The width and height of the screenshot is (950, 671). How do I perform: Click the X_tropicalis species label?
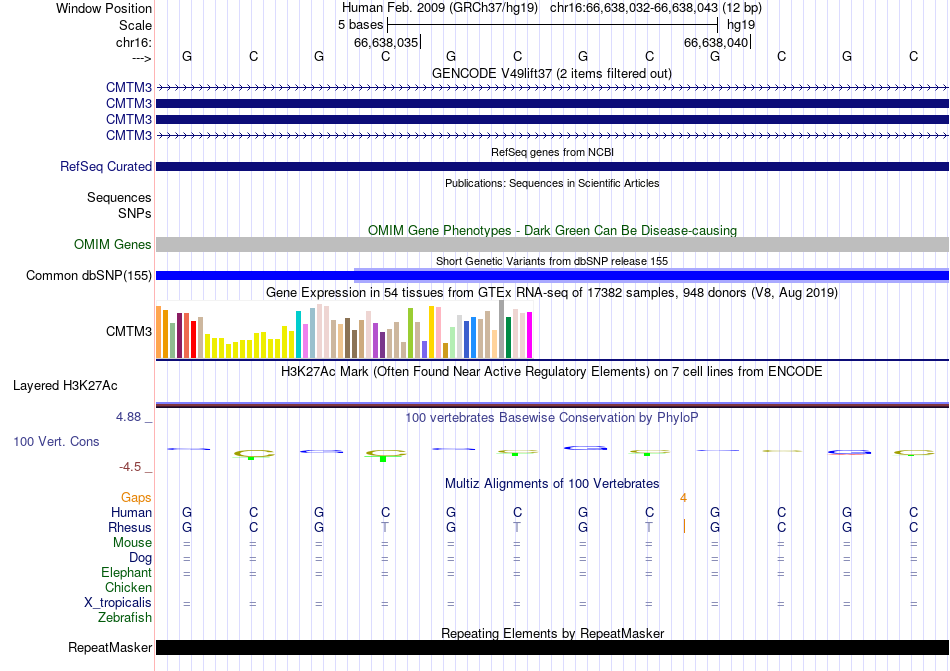click(118, 603)
